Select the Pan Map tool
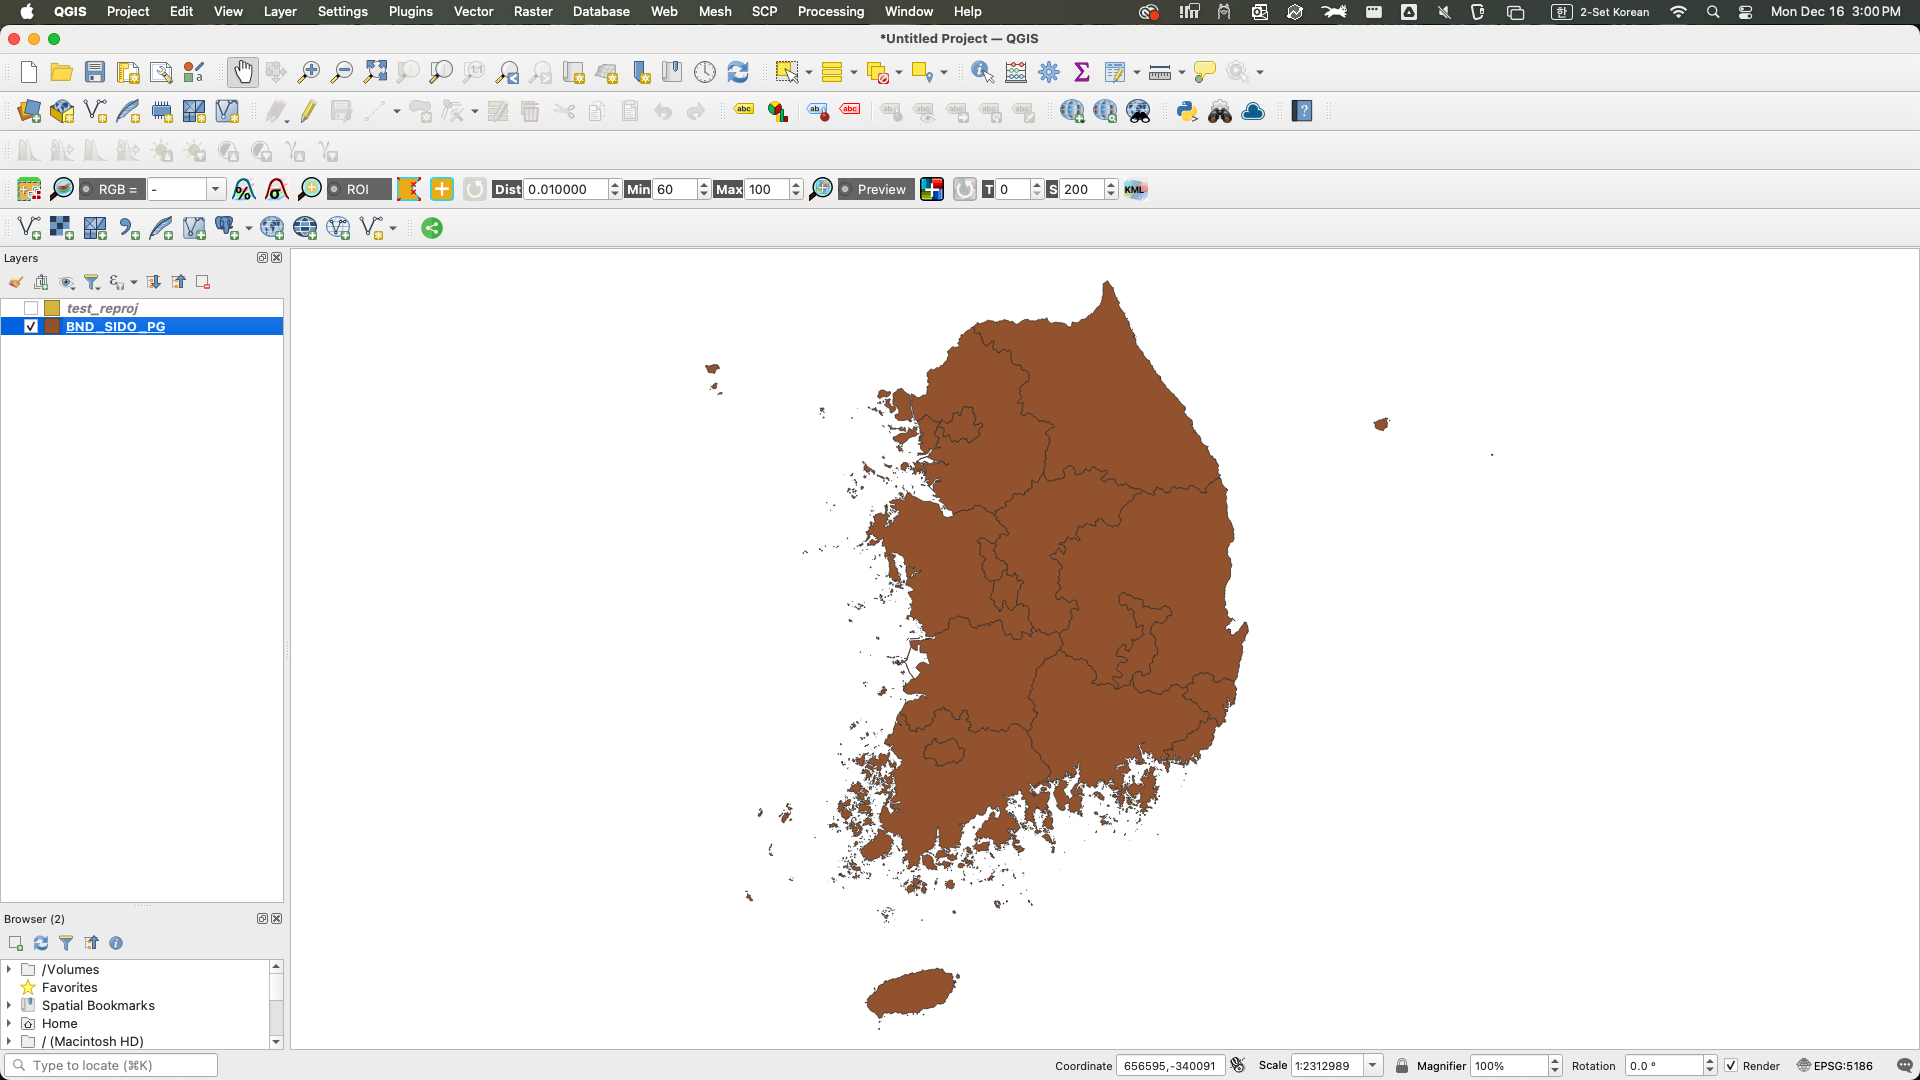1920x1080 pixels. click(243, 71)
